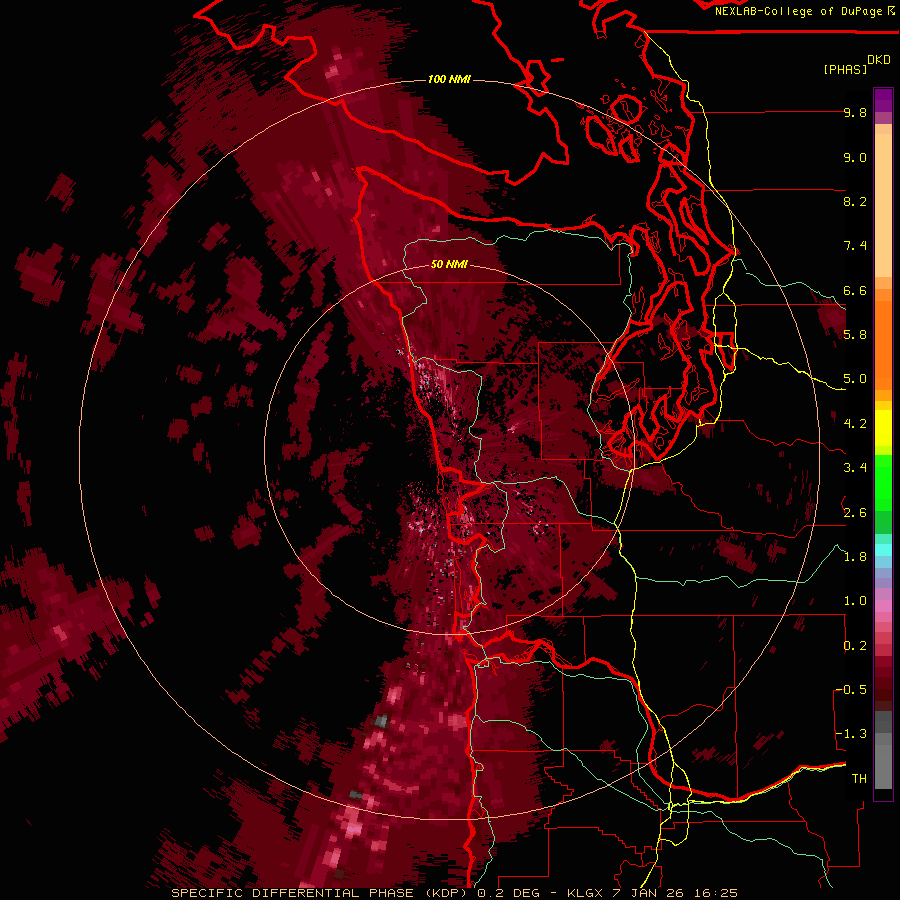Select the 4.2 scale value
Viewport: 900px width, 900px height.
(x=855, y=424)
